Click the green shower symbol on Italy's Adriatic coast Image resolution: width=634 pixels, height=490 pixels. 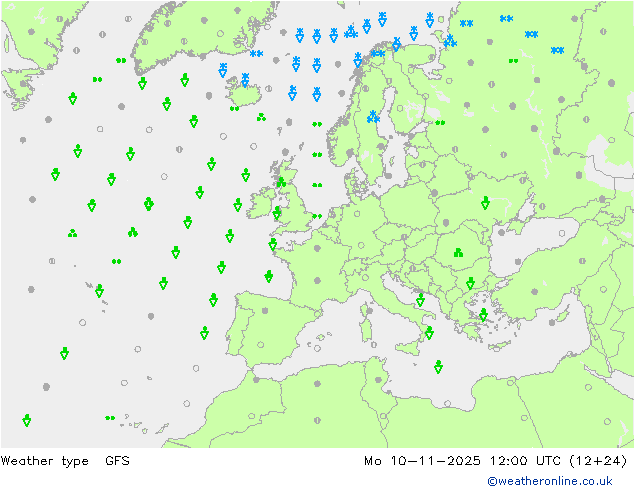pos(420,300)
